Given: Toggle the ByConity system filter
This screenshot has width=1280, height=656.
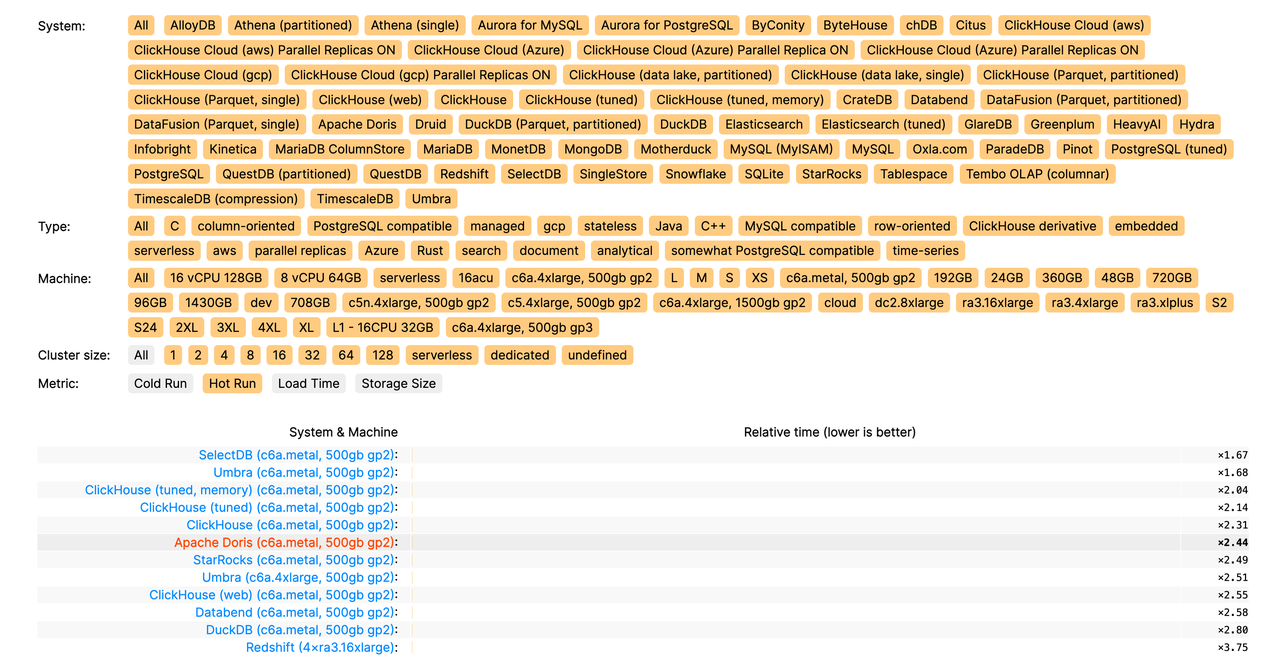Looking at the screenshot, I should click(x=777, y=25).
